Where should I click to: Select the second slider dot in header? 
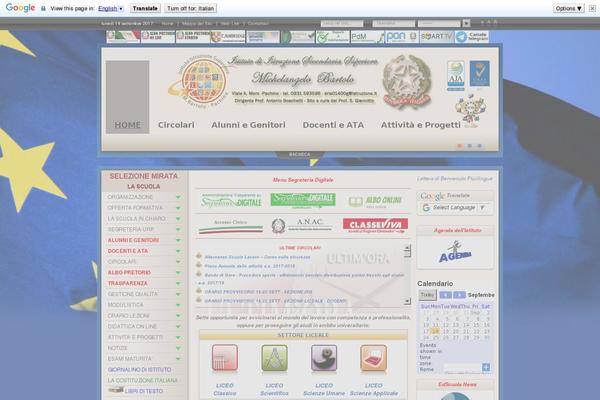tap(470, 146)
